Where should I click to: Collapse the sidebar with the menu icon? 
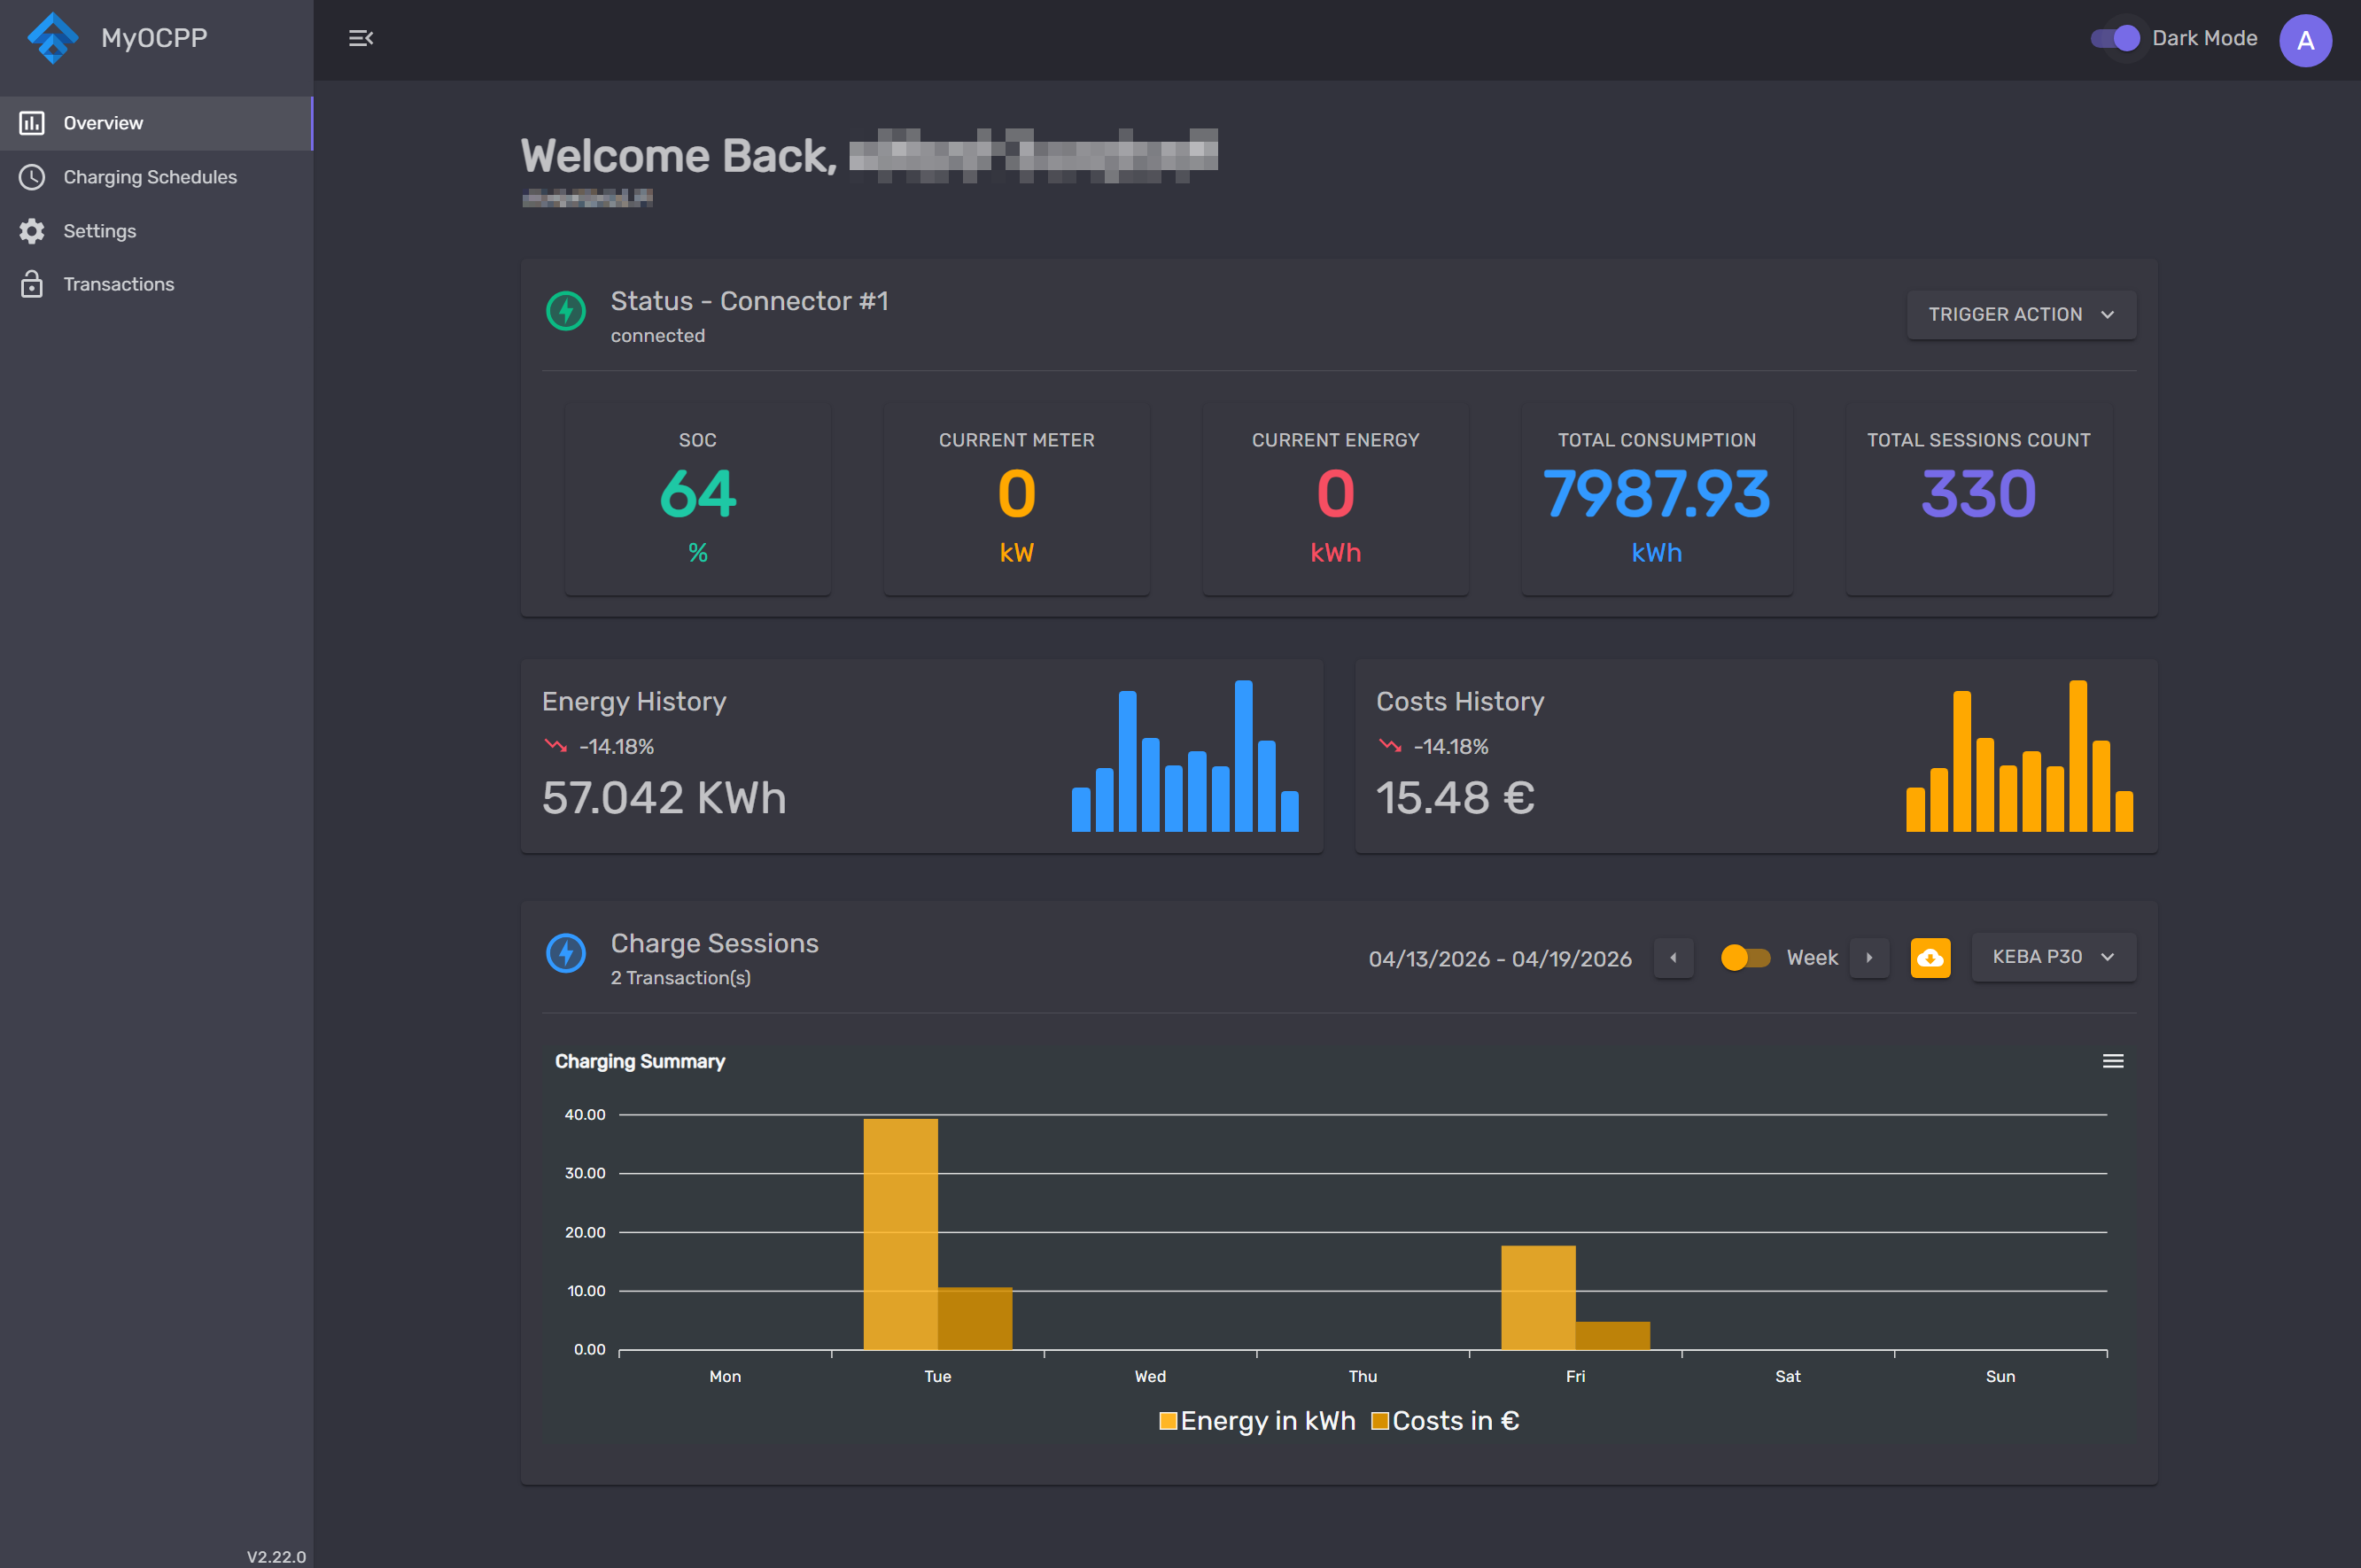pyautogui.click(x=360, y=38)
